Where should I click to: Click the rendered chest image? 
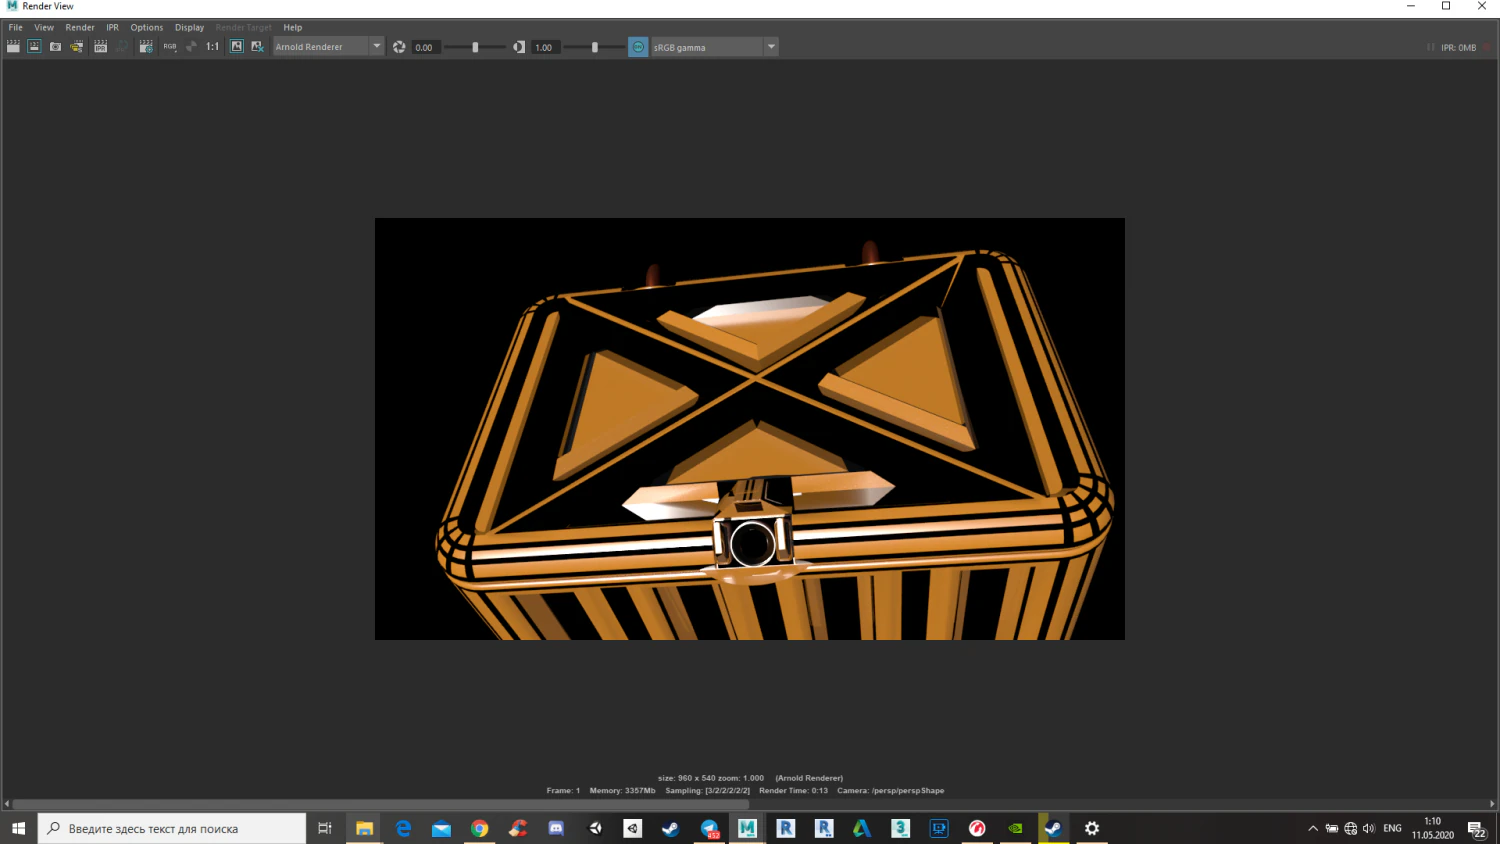750,429
